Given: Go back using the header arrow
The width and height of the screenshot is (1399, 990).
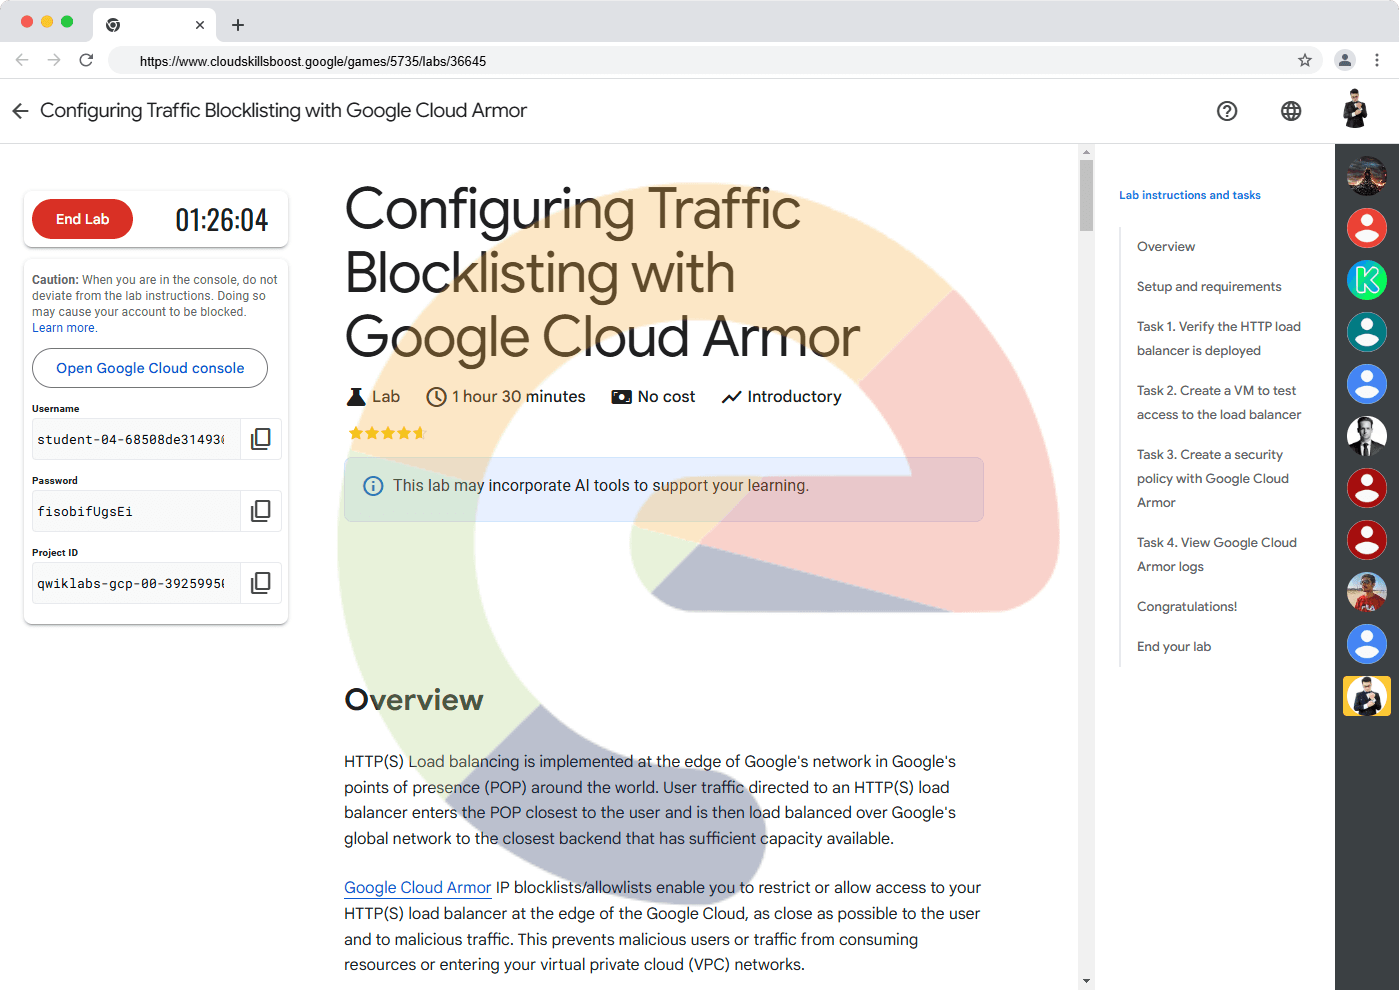Looking at the screenshot, I should [20, 111].
